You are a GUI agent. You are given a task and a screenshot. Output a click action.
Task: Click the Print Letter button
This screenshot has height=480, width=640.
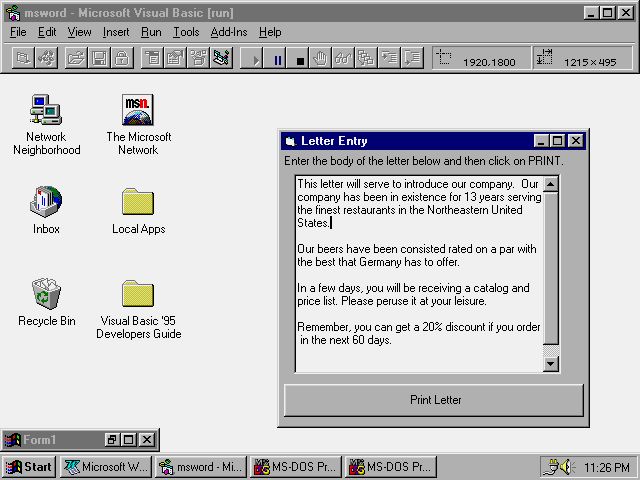pyautogui.click(x=434, y=400)
